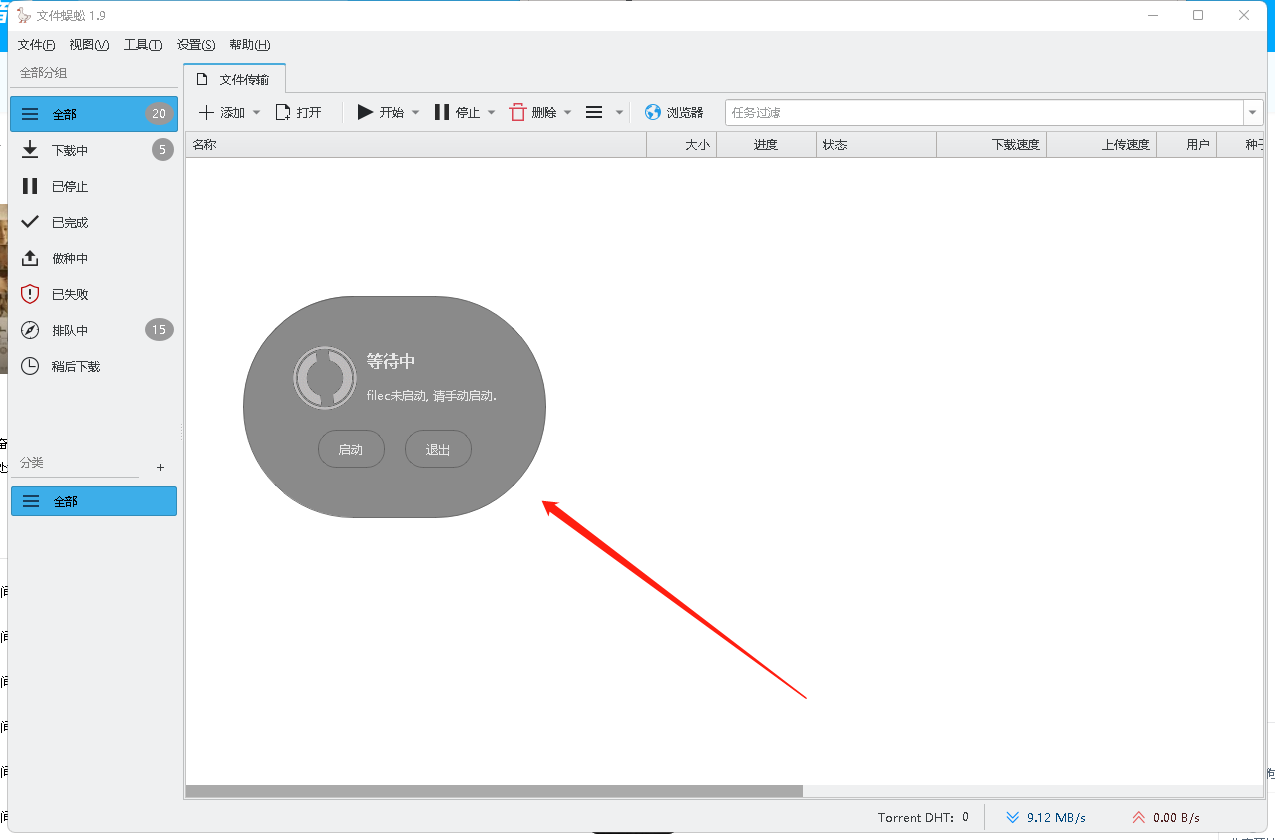1275x840 pixels.
Task: Expand the 添加 dropdown arrow
Action: [x=257, y=113]
